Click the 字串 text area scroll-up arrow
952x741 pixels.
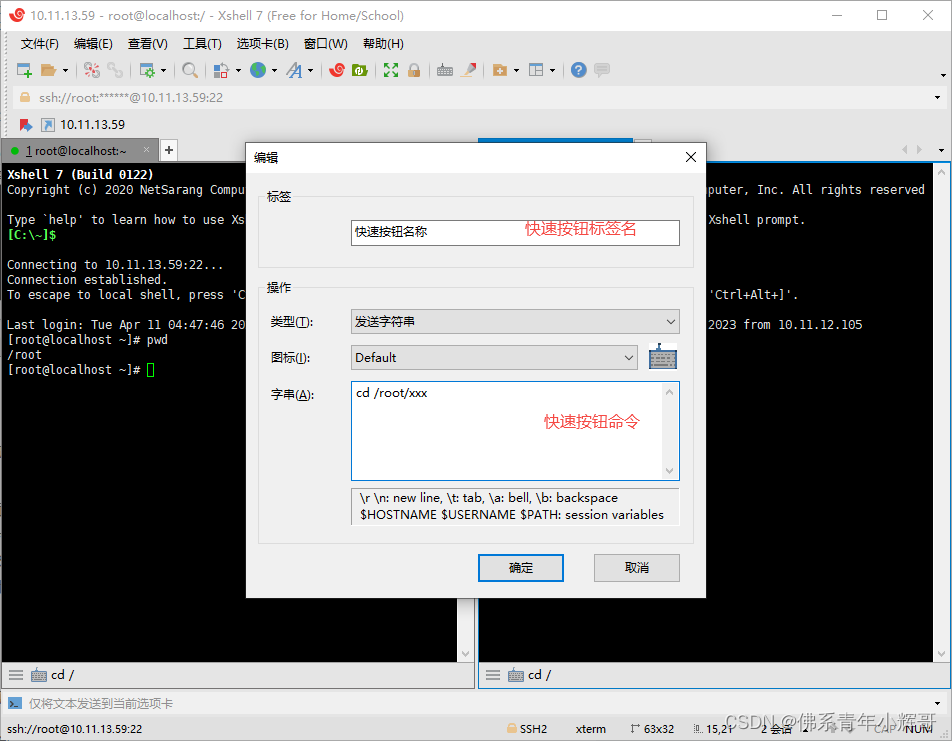[x=670, y=392]
